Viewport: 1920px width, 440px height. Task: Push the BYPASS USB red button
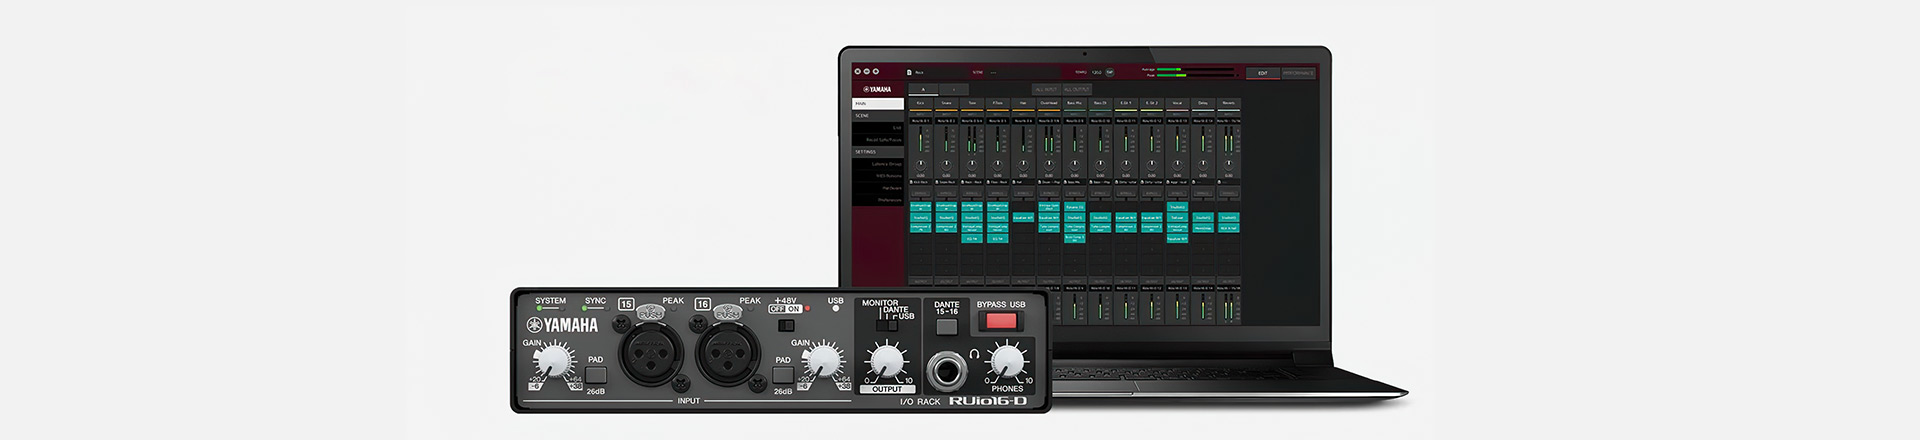(1001, 321)
